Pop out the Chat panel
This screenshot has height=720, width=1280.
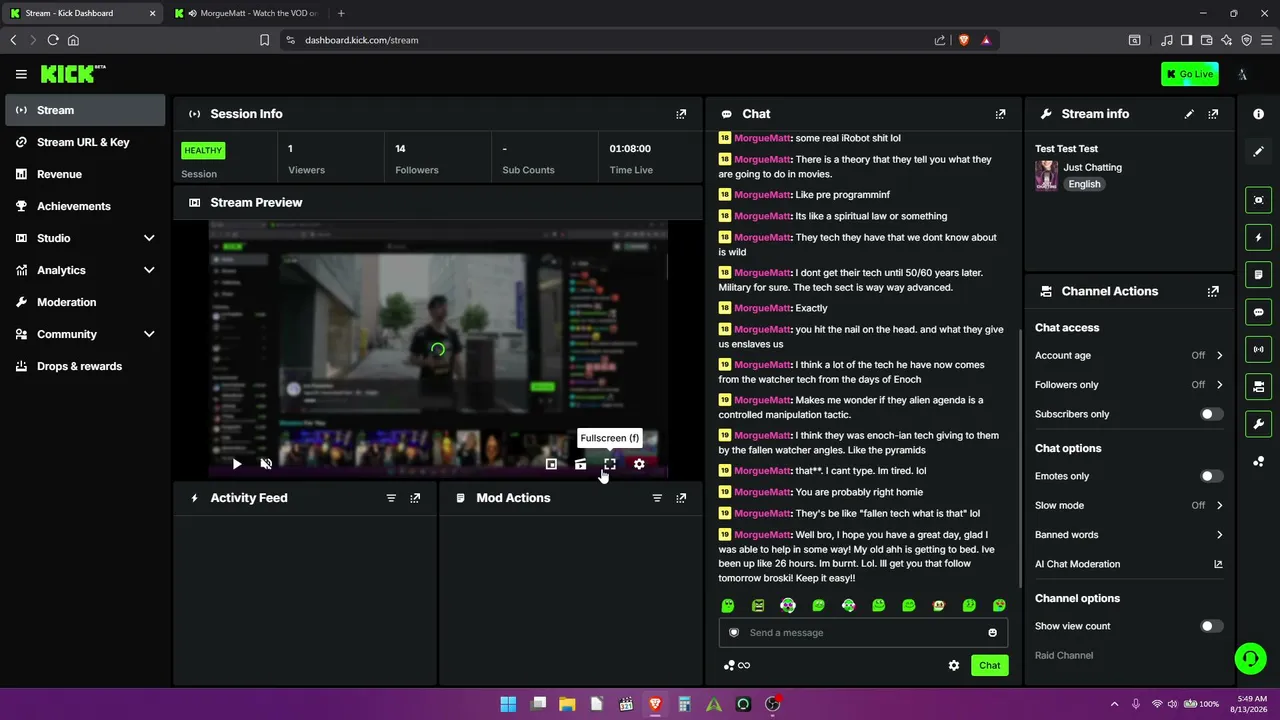(x=1000, y=114)
